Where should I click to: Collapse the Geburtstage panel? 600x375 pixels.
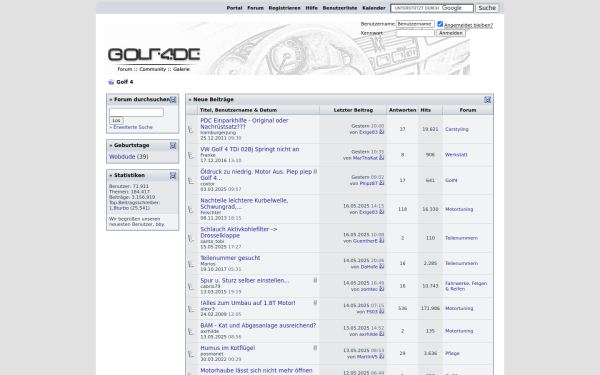pyautogui.click(x=173, y=145)
